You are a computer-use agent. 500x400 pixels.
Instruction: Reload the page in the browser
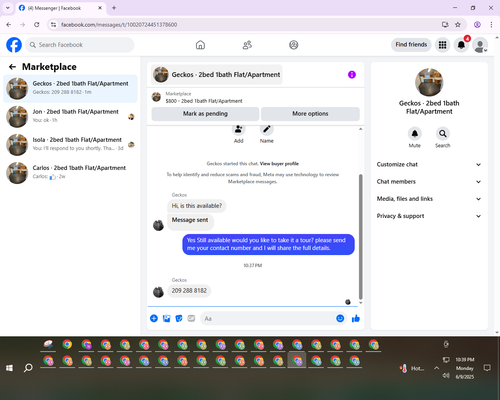pyautogui.click(x=37, y=25)
